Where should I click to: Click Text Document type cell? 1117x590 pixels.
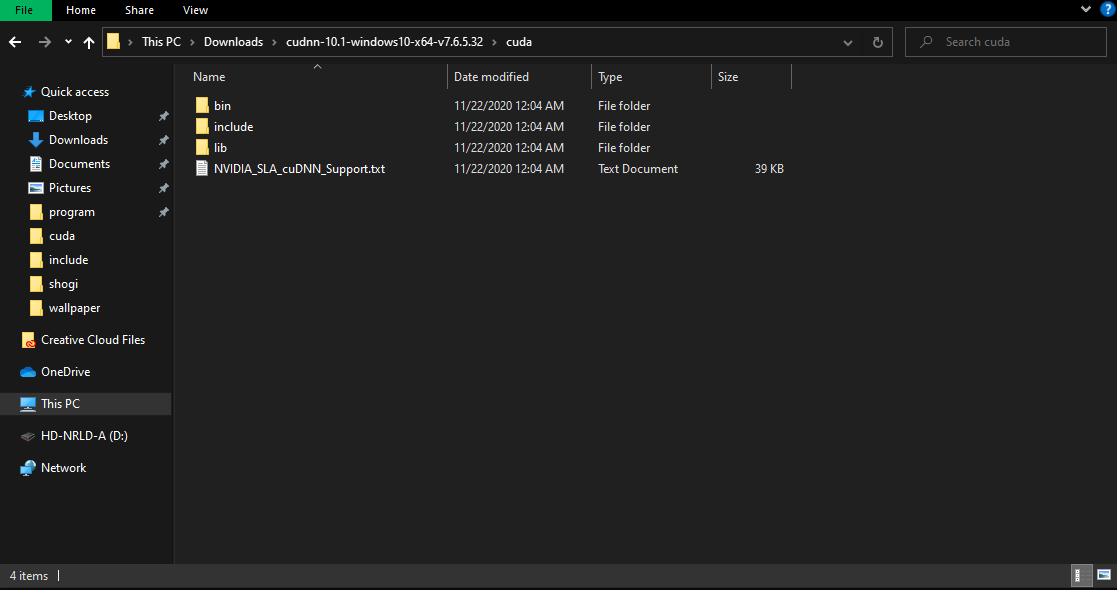tap(638, 169)
